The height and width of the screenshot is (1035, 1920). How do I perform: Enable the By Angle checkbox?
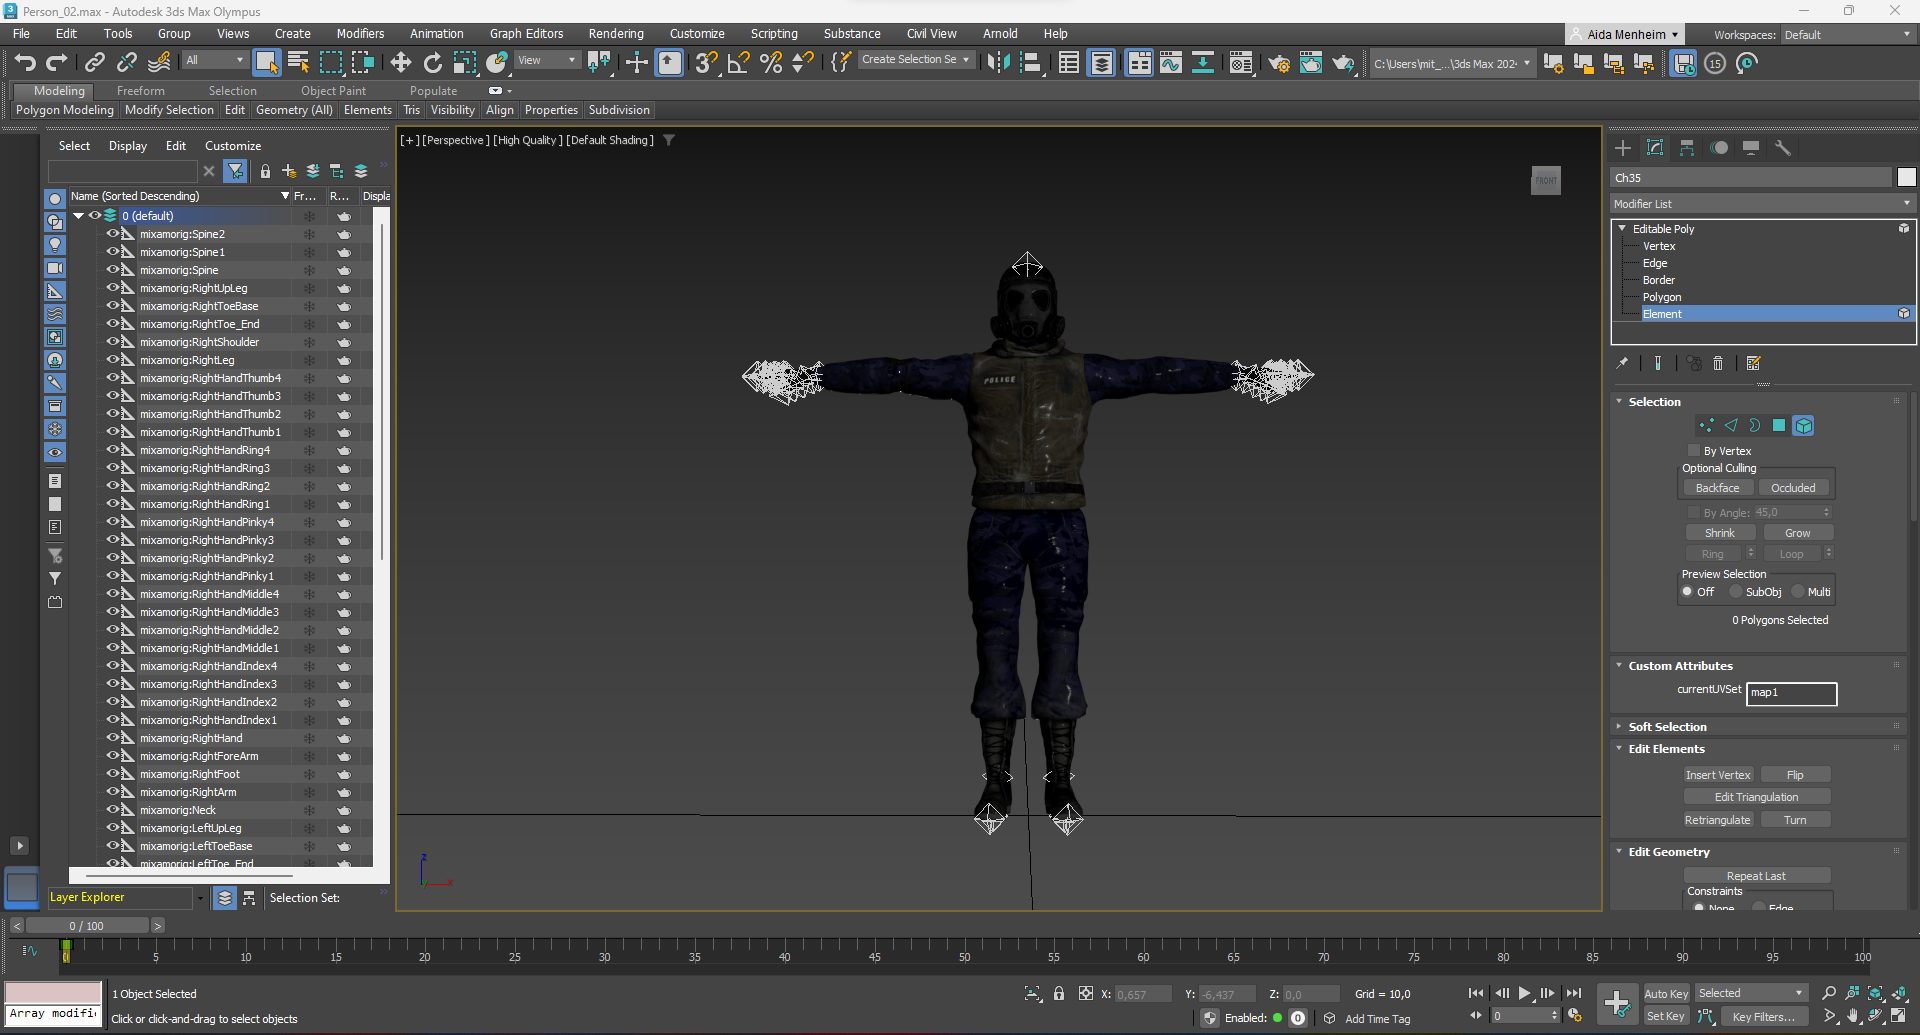tap(1694, 513)
